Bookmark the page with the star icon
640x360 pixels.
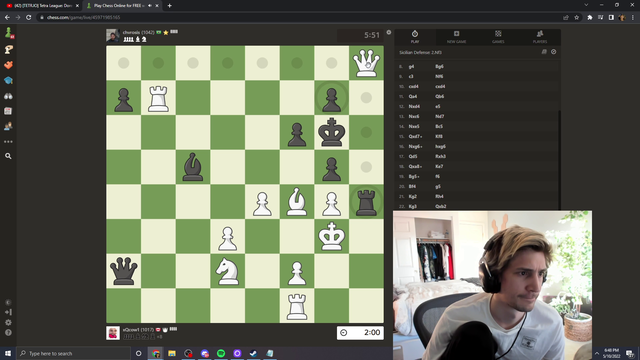[576, 18]
